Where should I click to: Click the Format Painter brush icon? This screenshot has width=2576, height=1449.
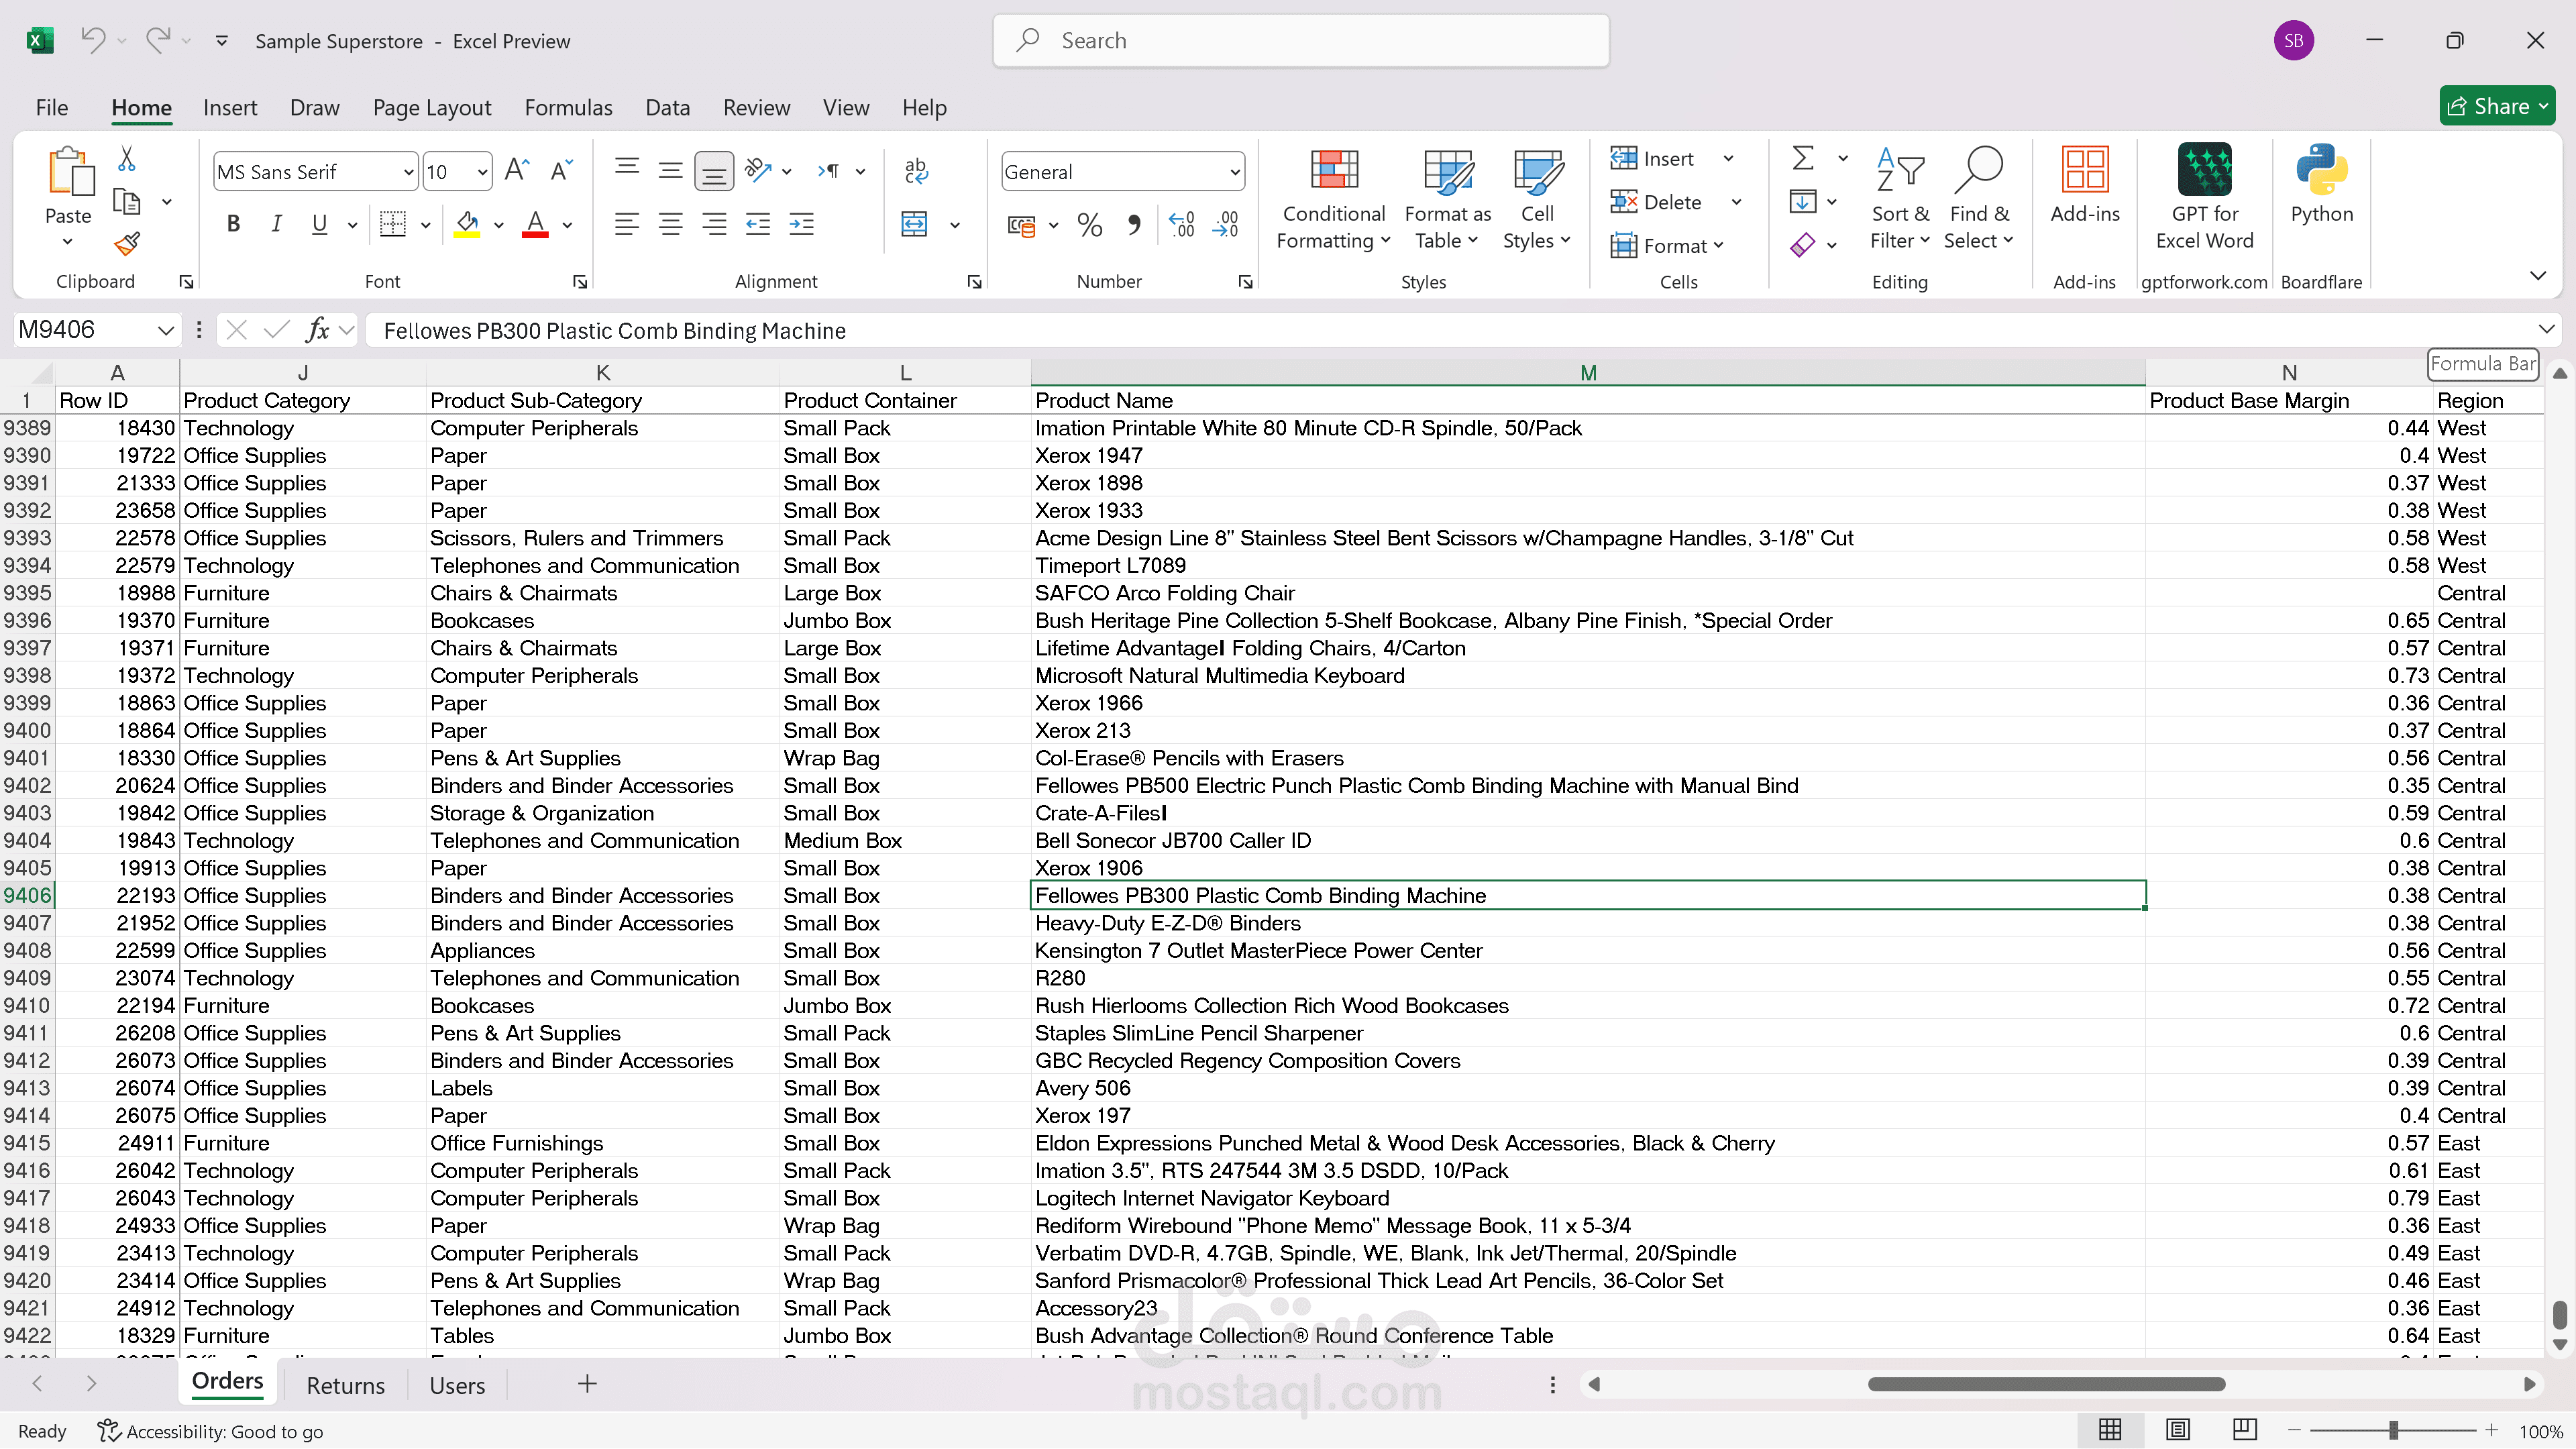pyautogui.click(x=127, y=243)
